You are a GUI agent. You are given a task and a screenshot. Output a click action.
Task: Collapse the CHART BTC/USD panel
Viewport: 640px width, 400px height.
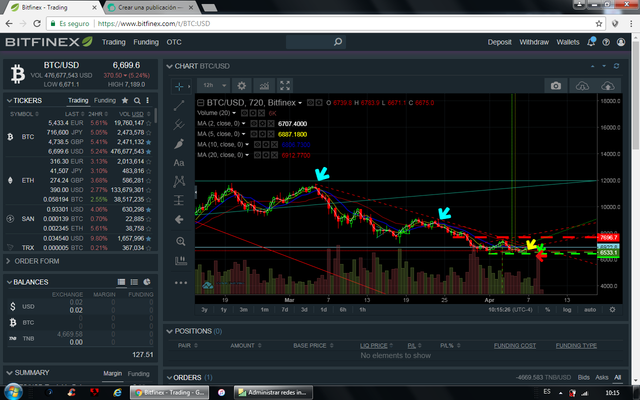(x=169, y=66)
